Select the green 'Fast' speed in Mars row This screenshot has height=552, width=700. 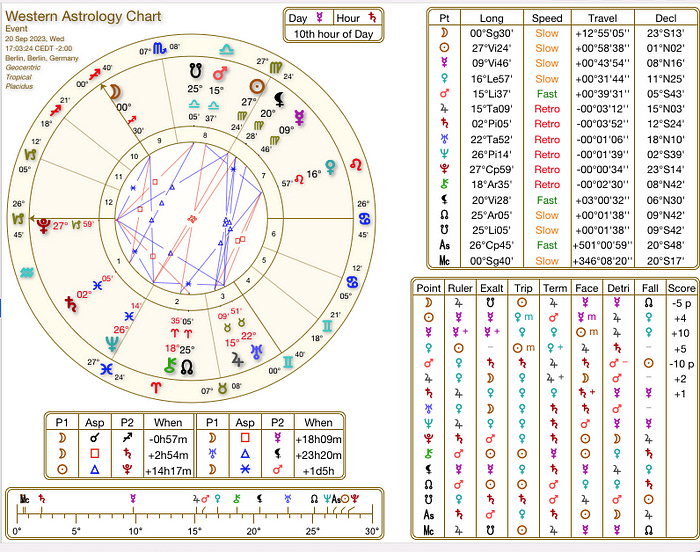click(x=547, y=94)
